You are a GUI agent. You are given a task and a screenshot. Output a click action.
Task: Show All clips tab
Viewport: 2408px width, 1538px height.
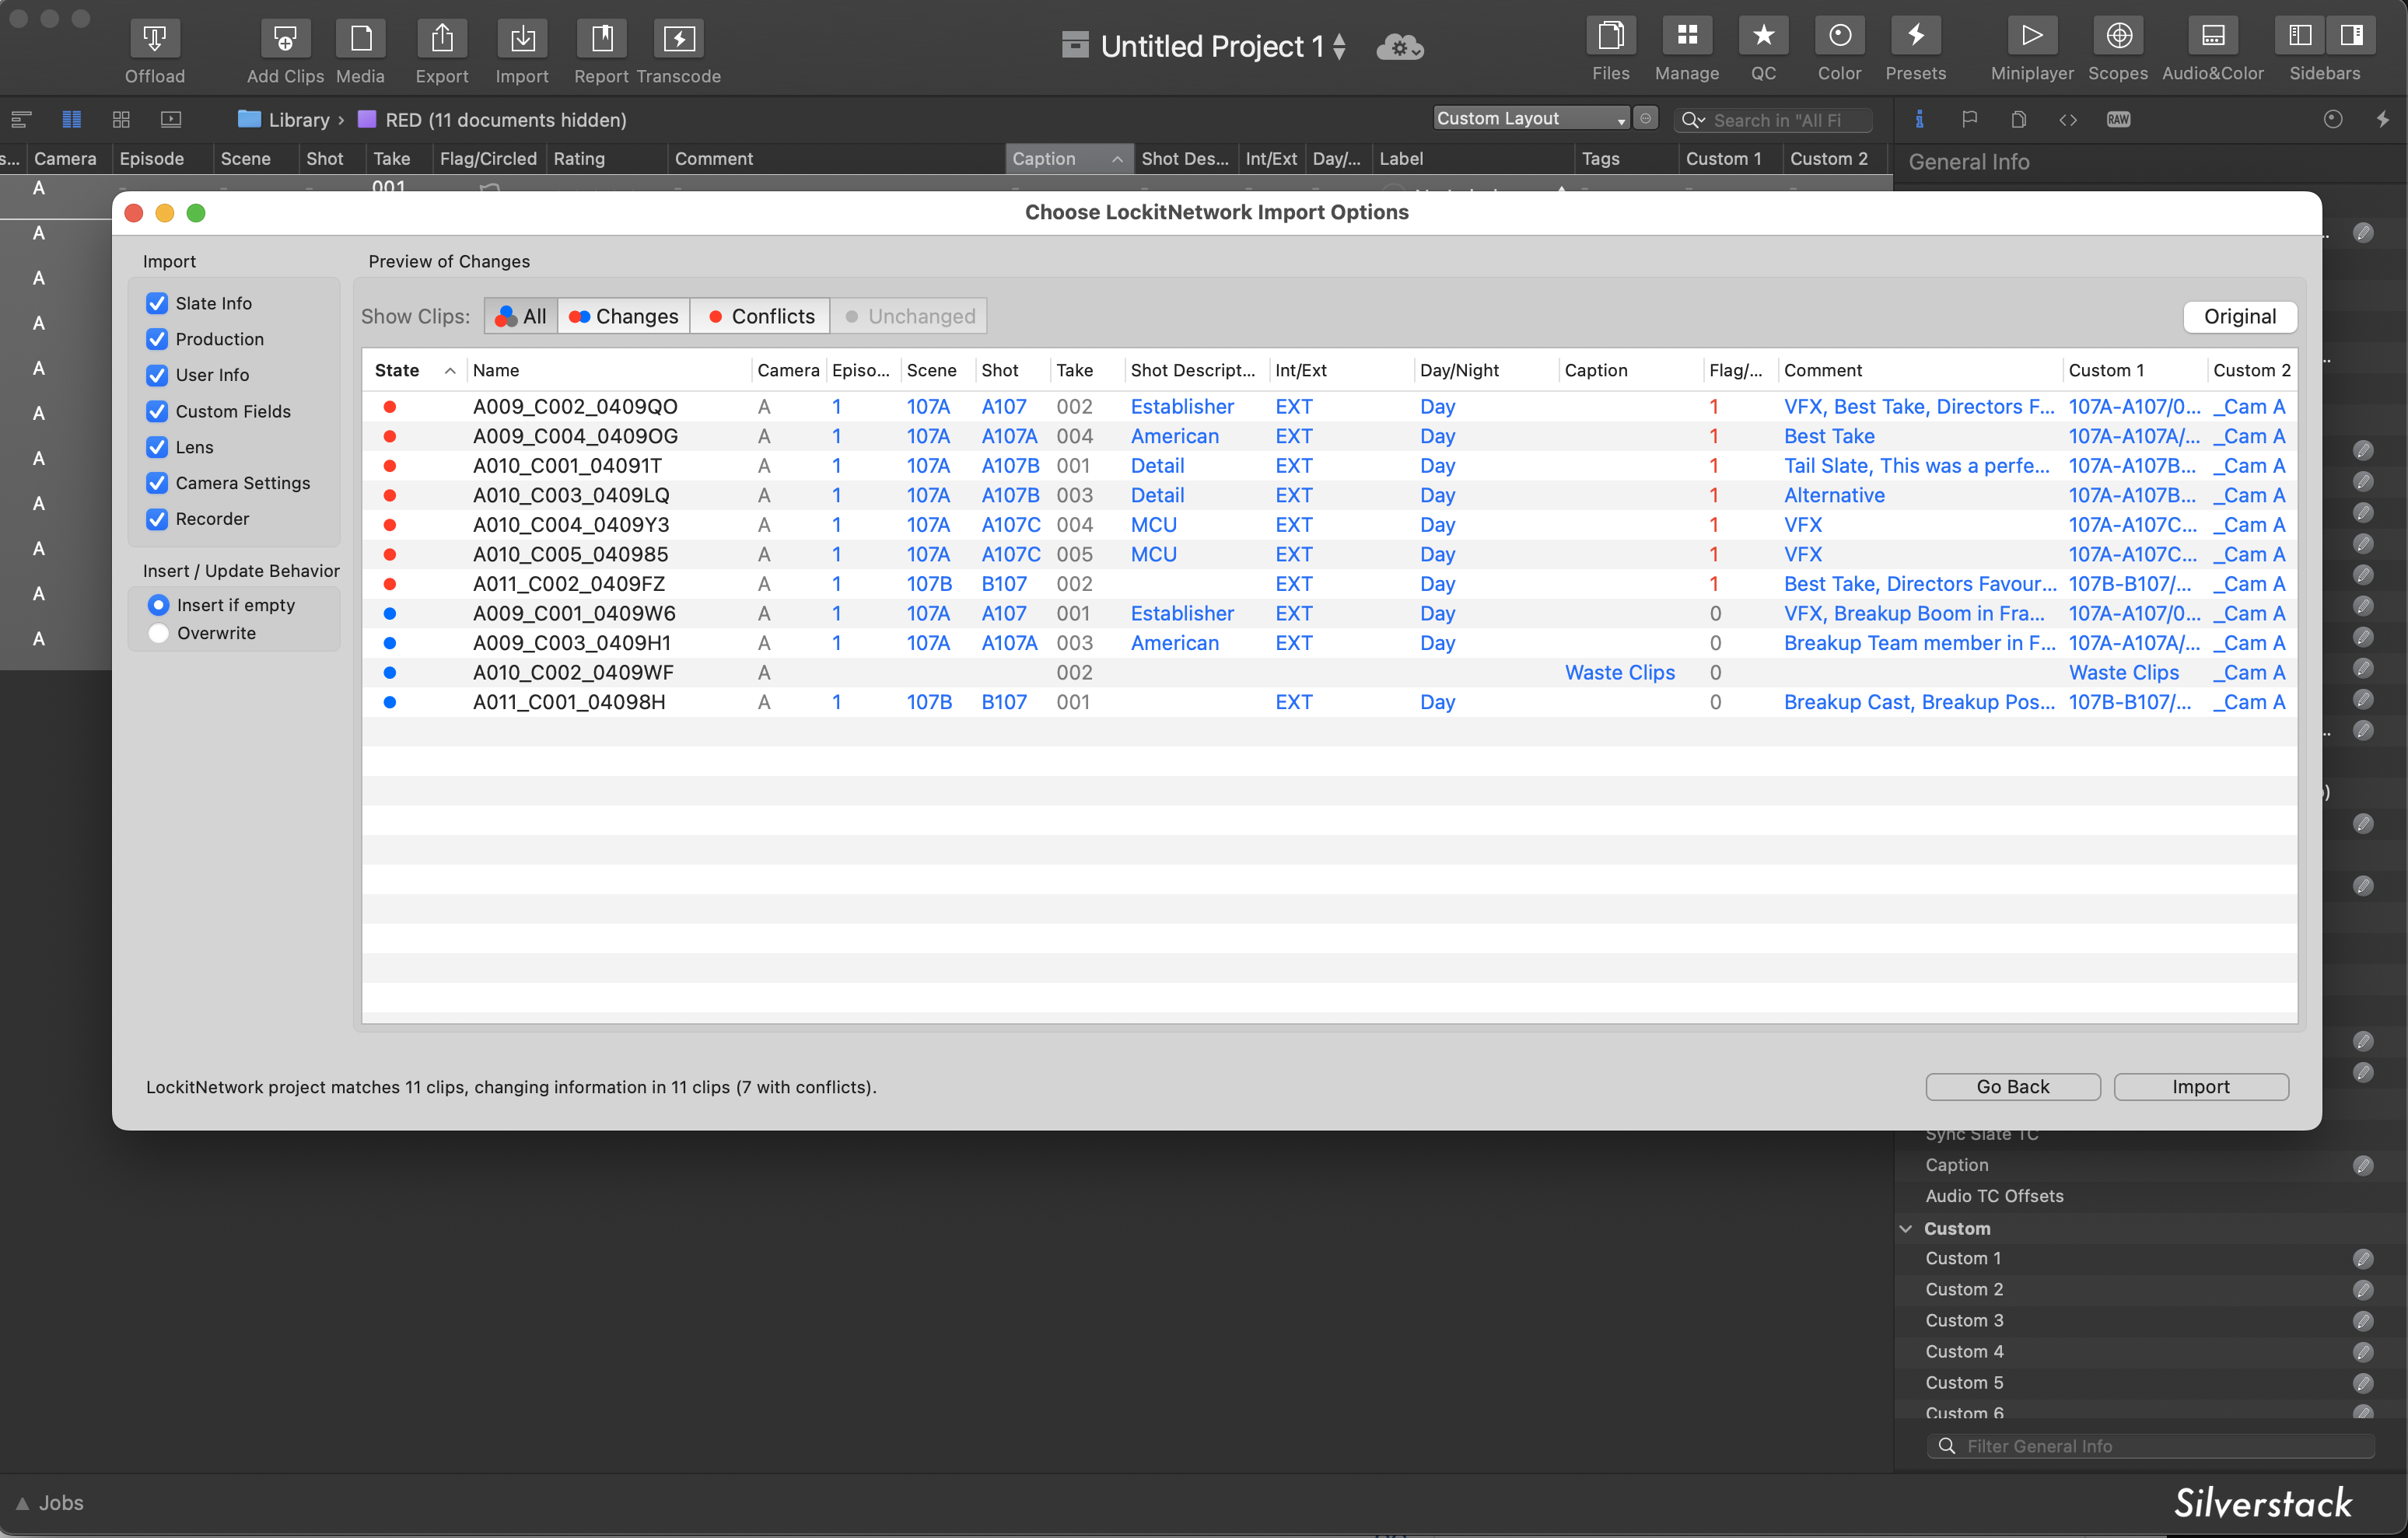(521, 316)
